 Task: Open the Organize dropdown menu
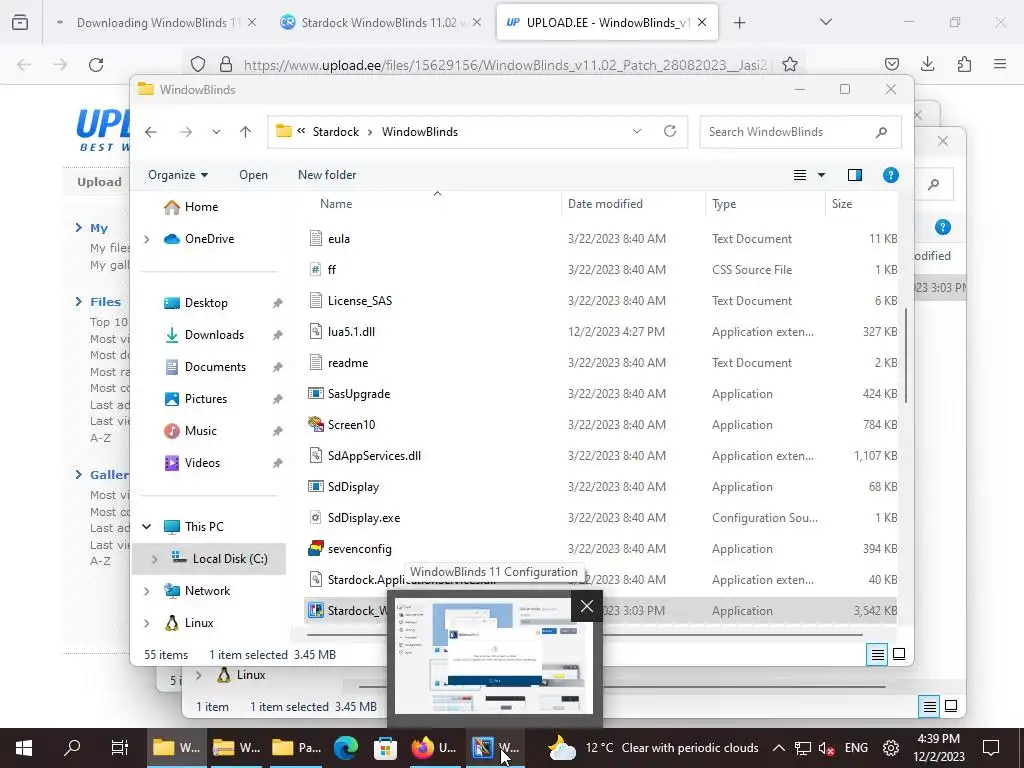178,175
